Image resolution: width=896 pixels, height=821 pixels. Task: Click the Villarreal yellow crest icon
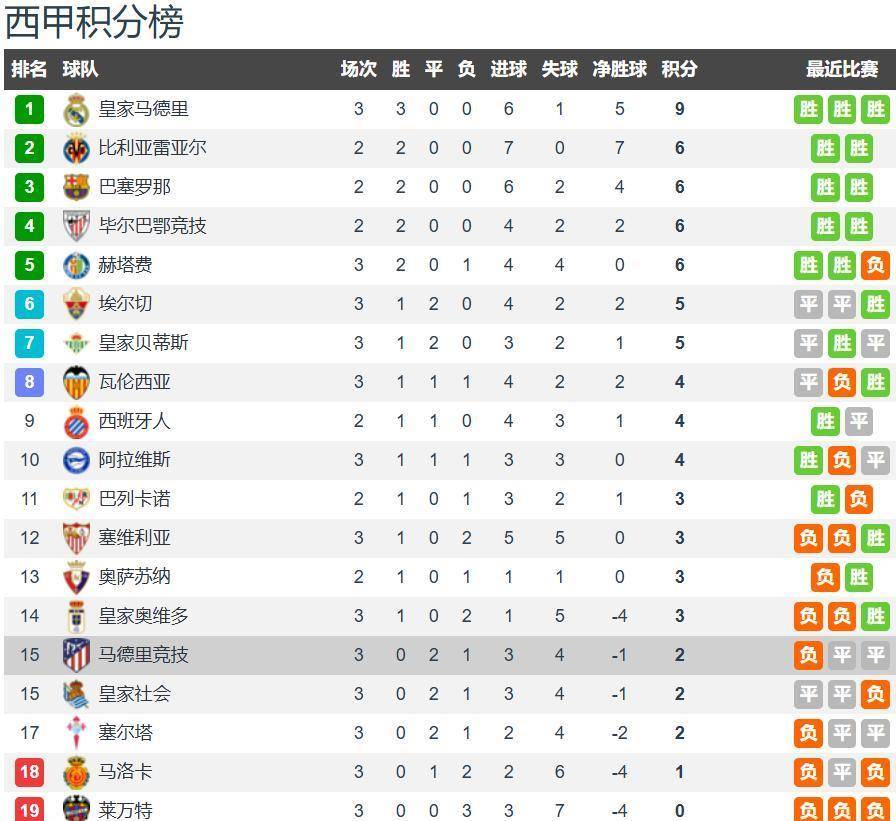coord(76,148)
